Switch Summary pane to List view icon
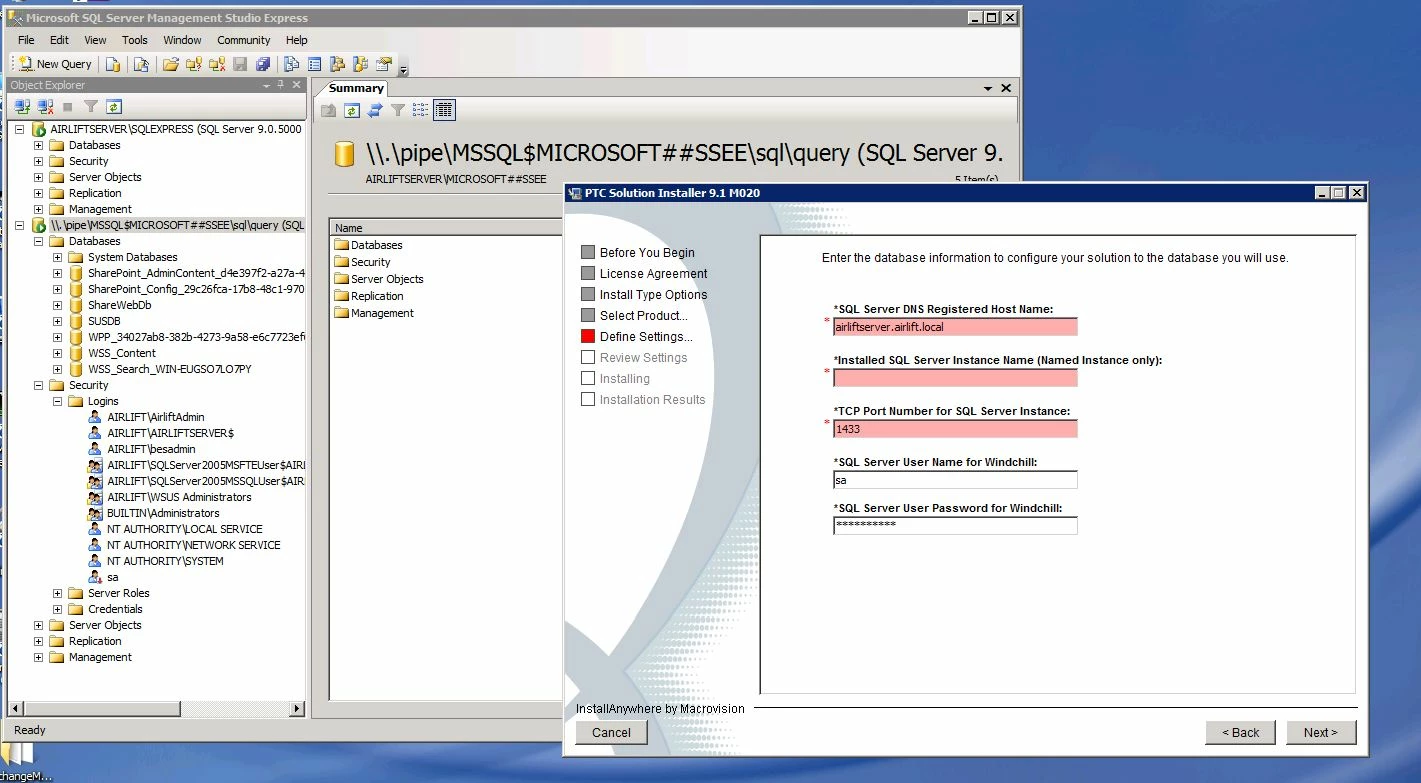Viewport: 1421px width, 783px height. coord(421,110)
